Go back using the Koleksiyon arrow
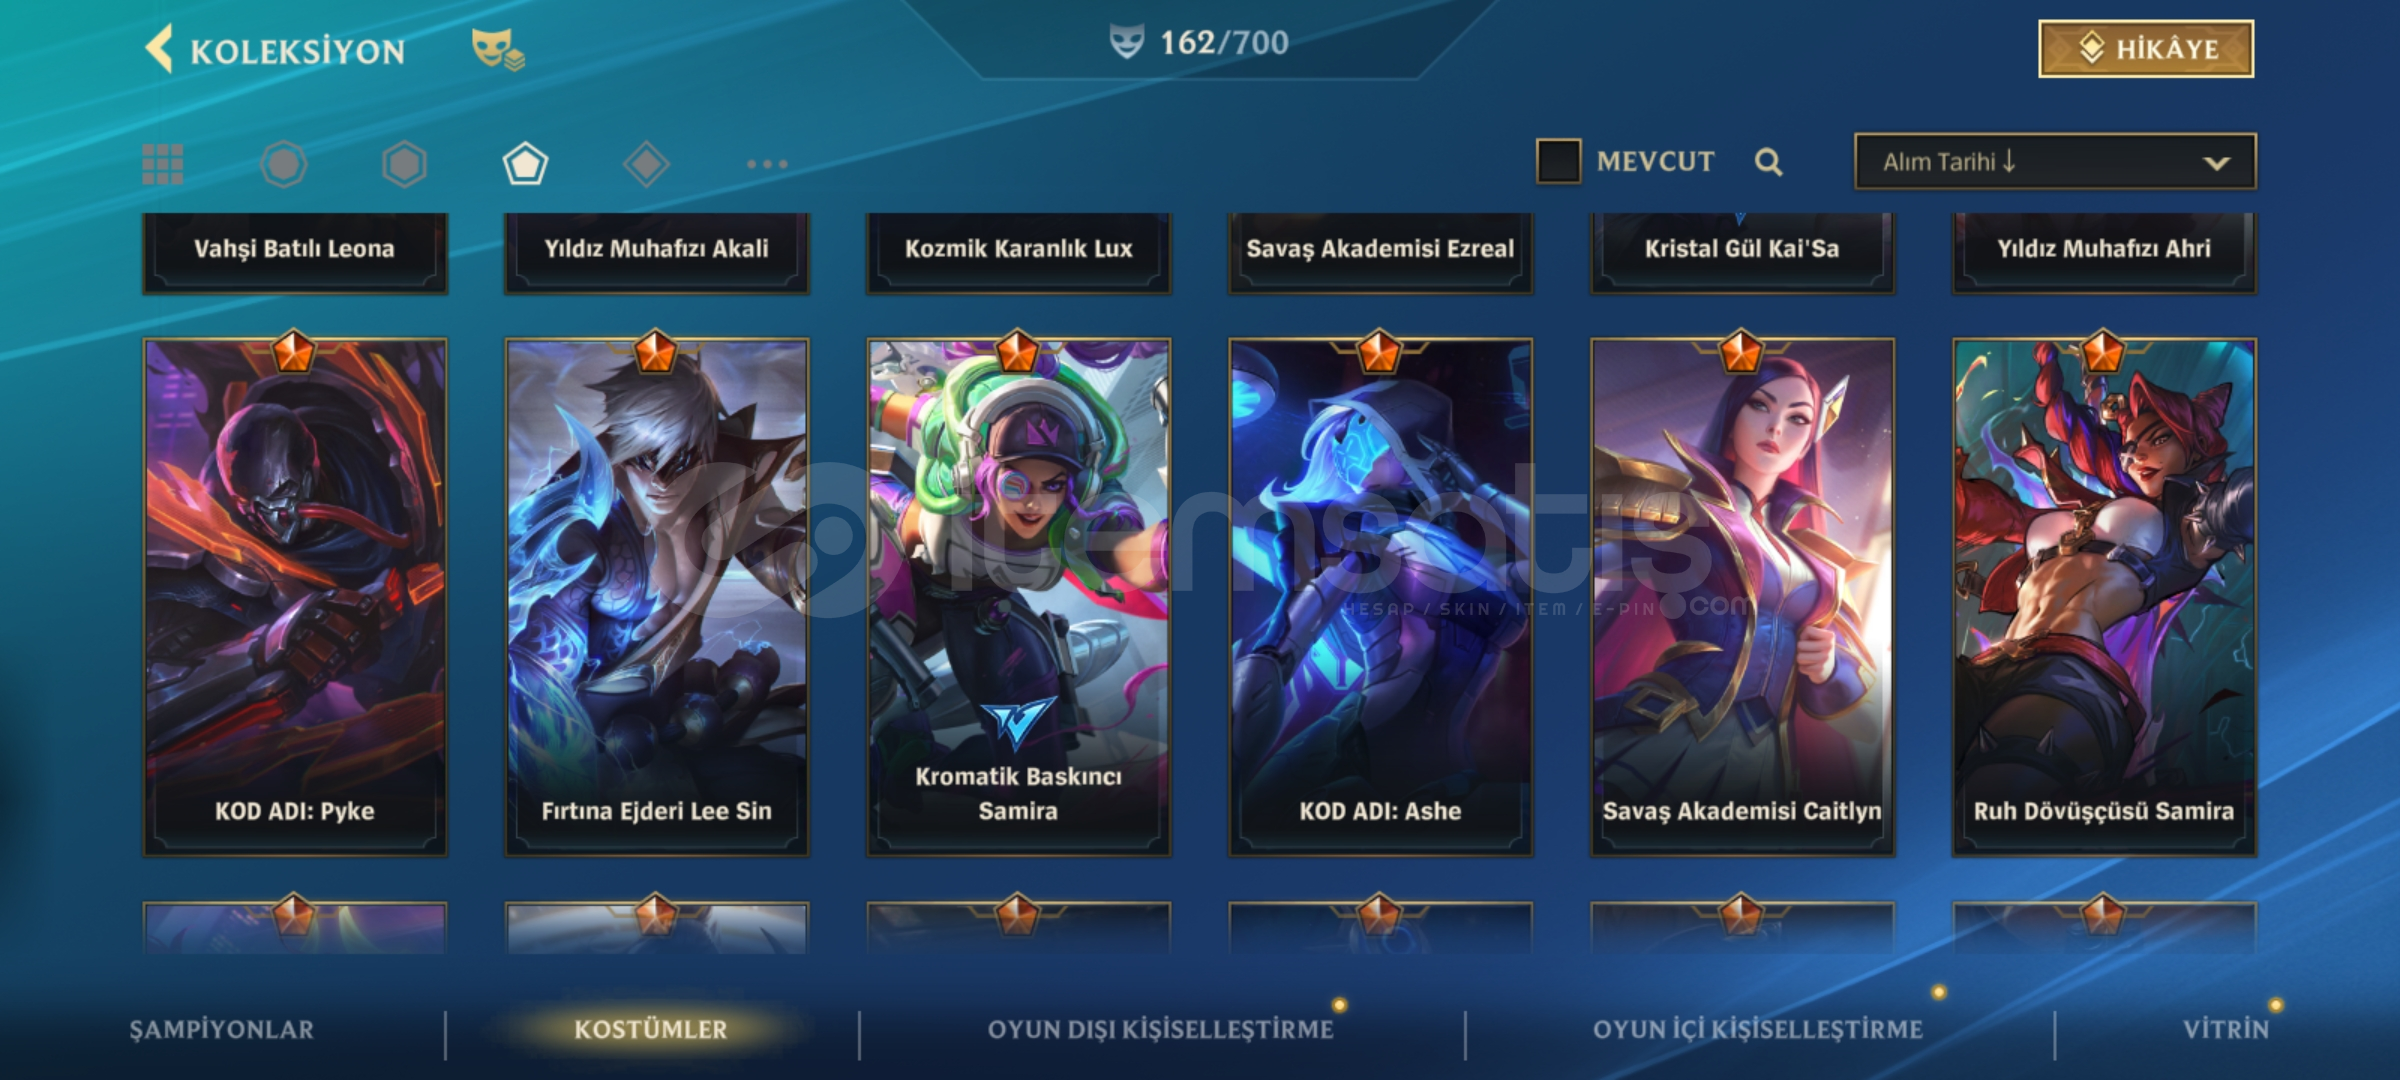Viewport: 2400px width, 1080px height. click(160, 48)
